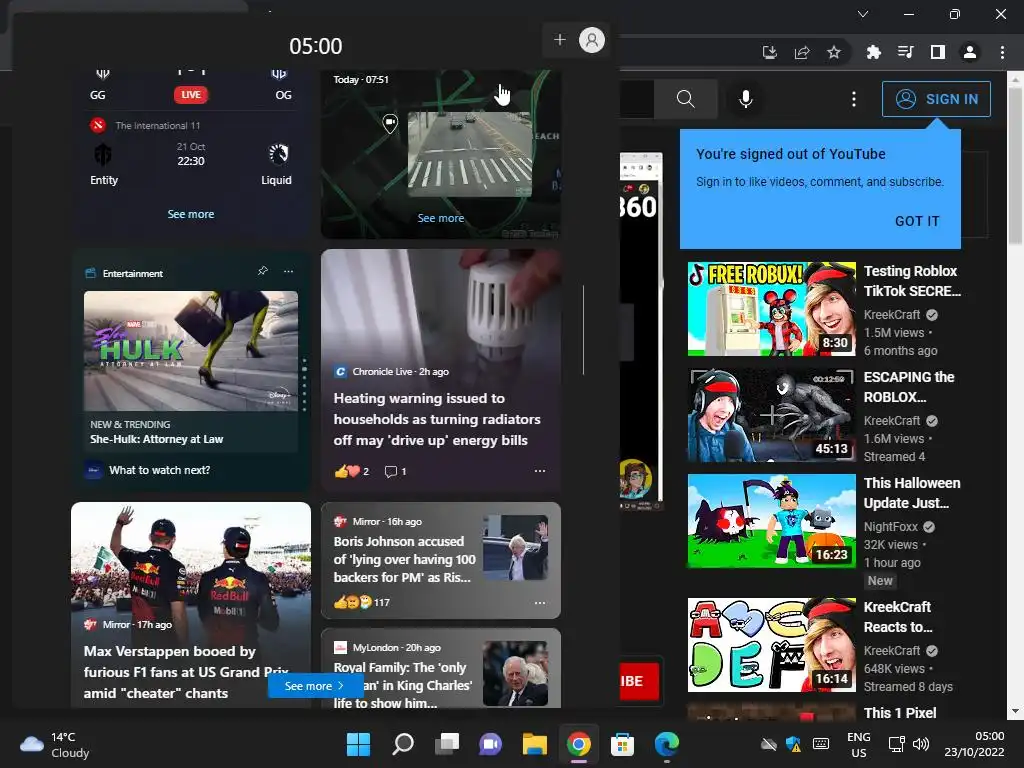Open weather widget showing 14°C Cloudy
This screenshot has width=1024, height=768.
pos(55,744)
